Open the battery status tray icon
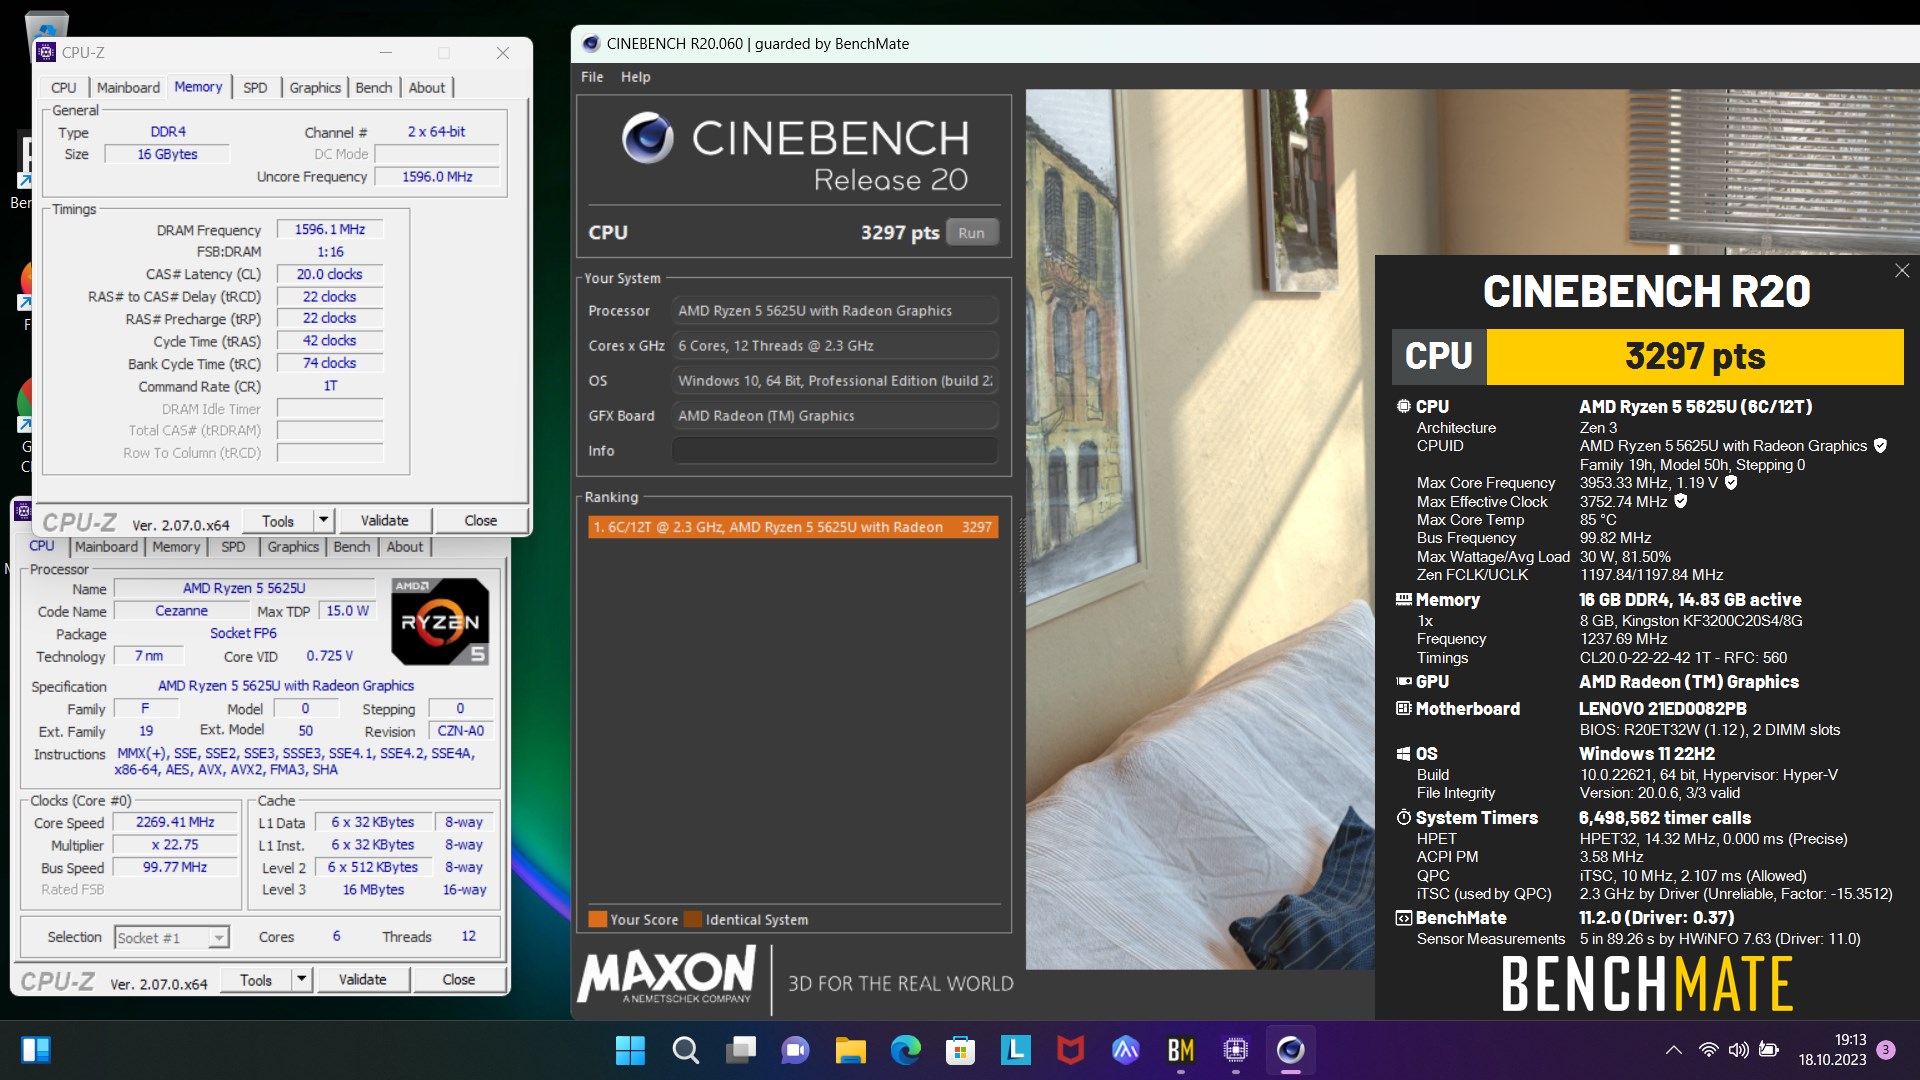Viewport: 1920px width, 1080px height. [x=1769, y=1050]
